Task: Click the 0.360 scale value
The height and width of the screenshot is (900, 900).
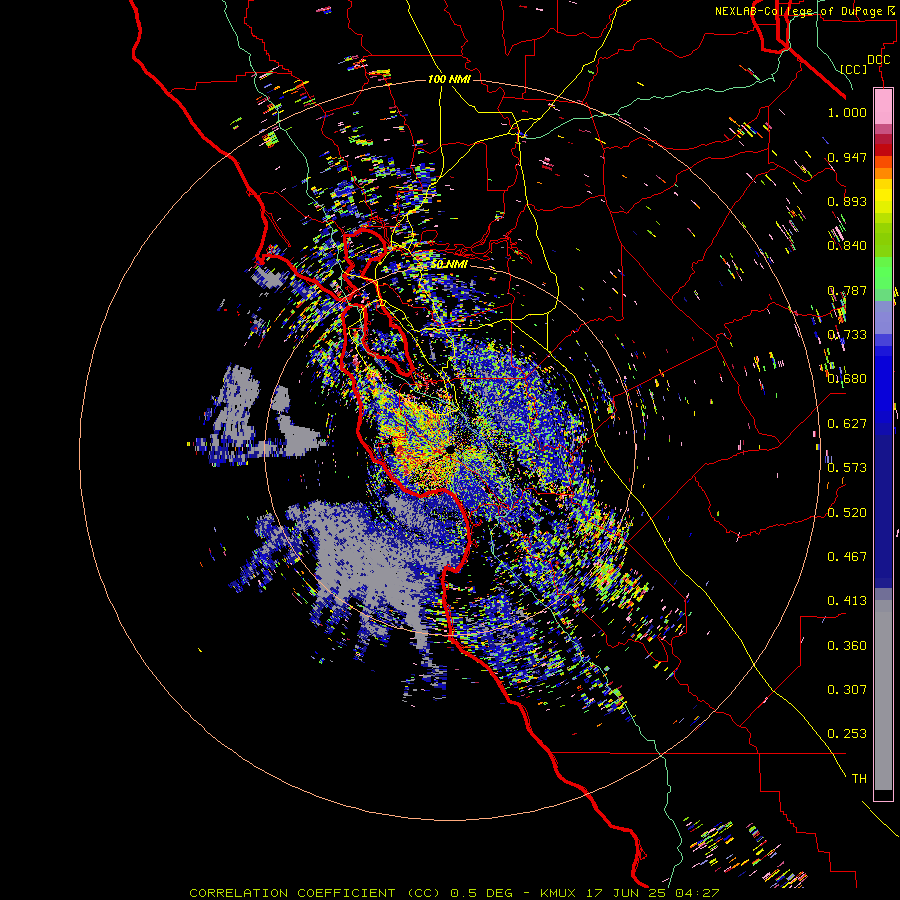Action: click(847, 646)
